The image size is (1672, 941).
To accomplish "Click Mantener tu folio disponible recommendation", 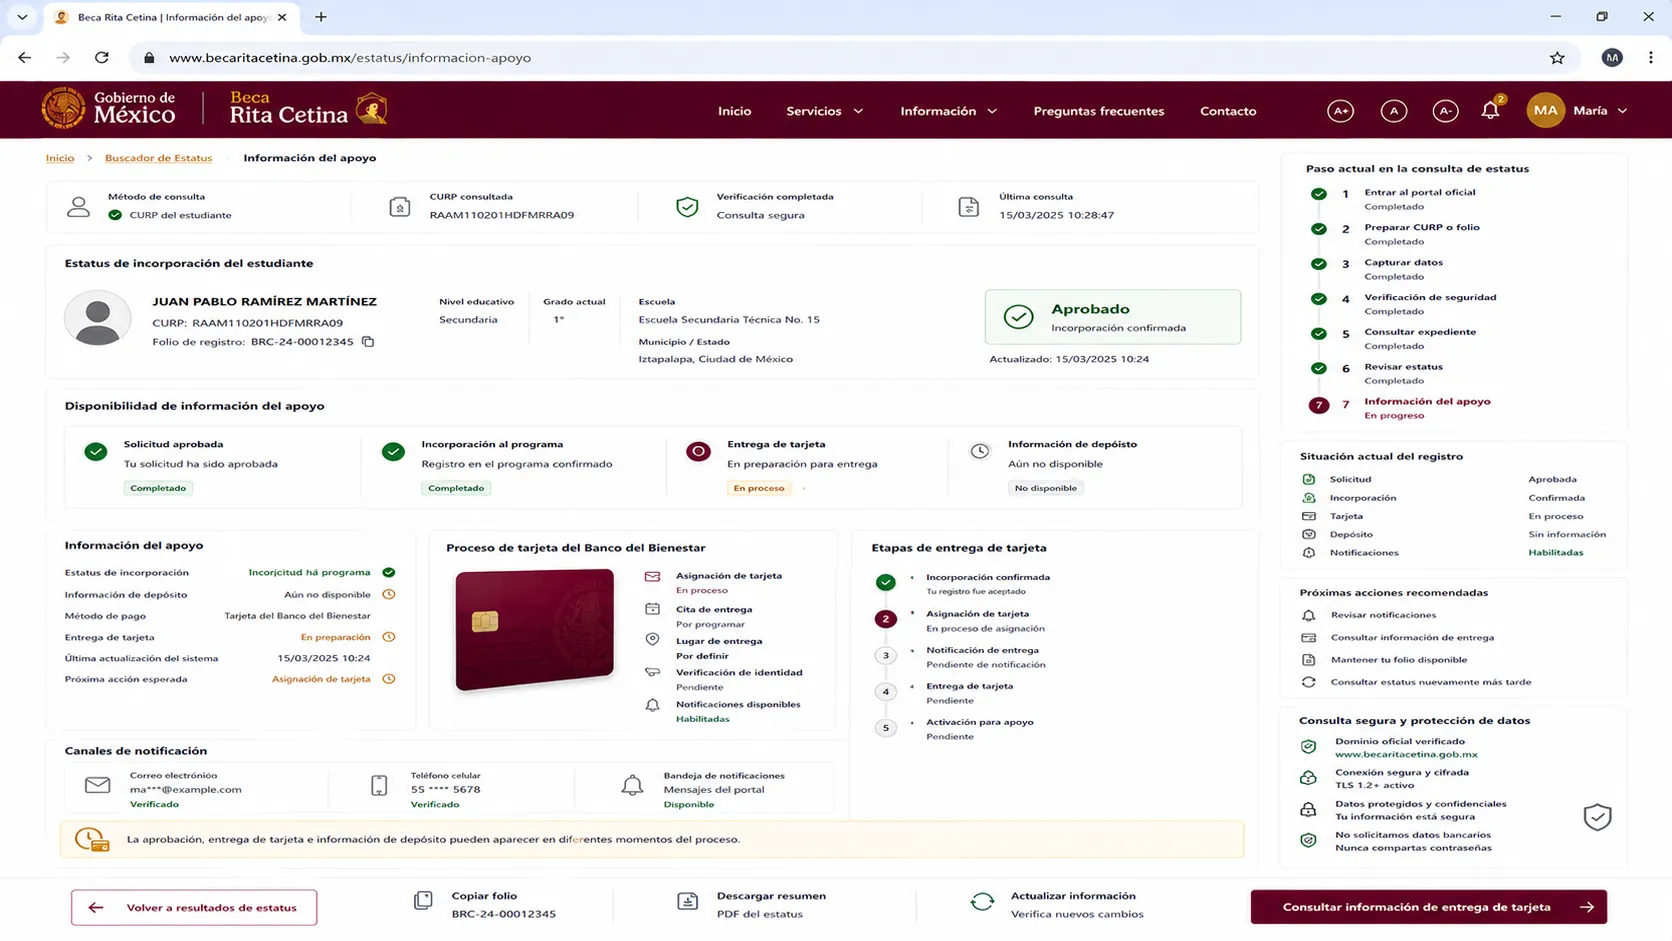I will pyautogui.click(x=1399, y=660).
